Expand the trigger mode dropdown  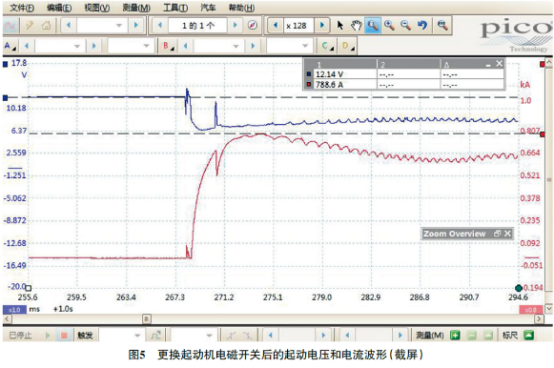click(x=120, y=335)
